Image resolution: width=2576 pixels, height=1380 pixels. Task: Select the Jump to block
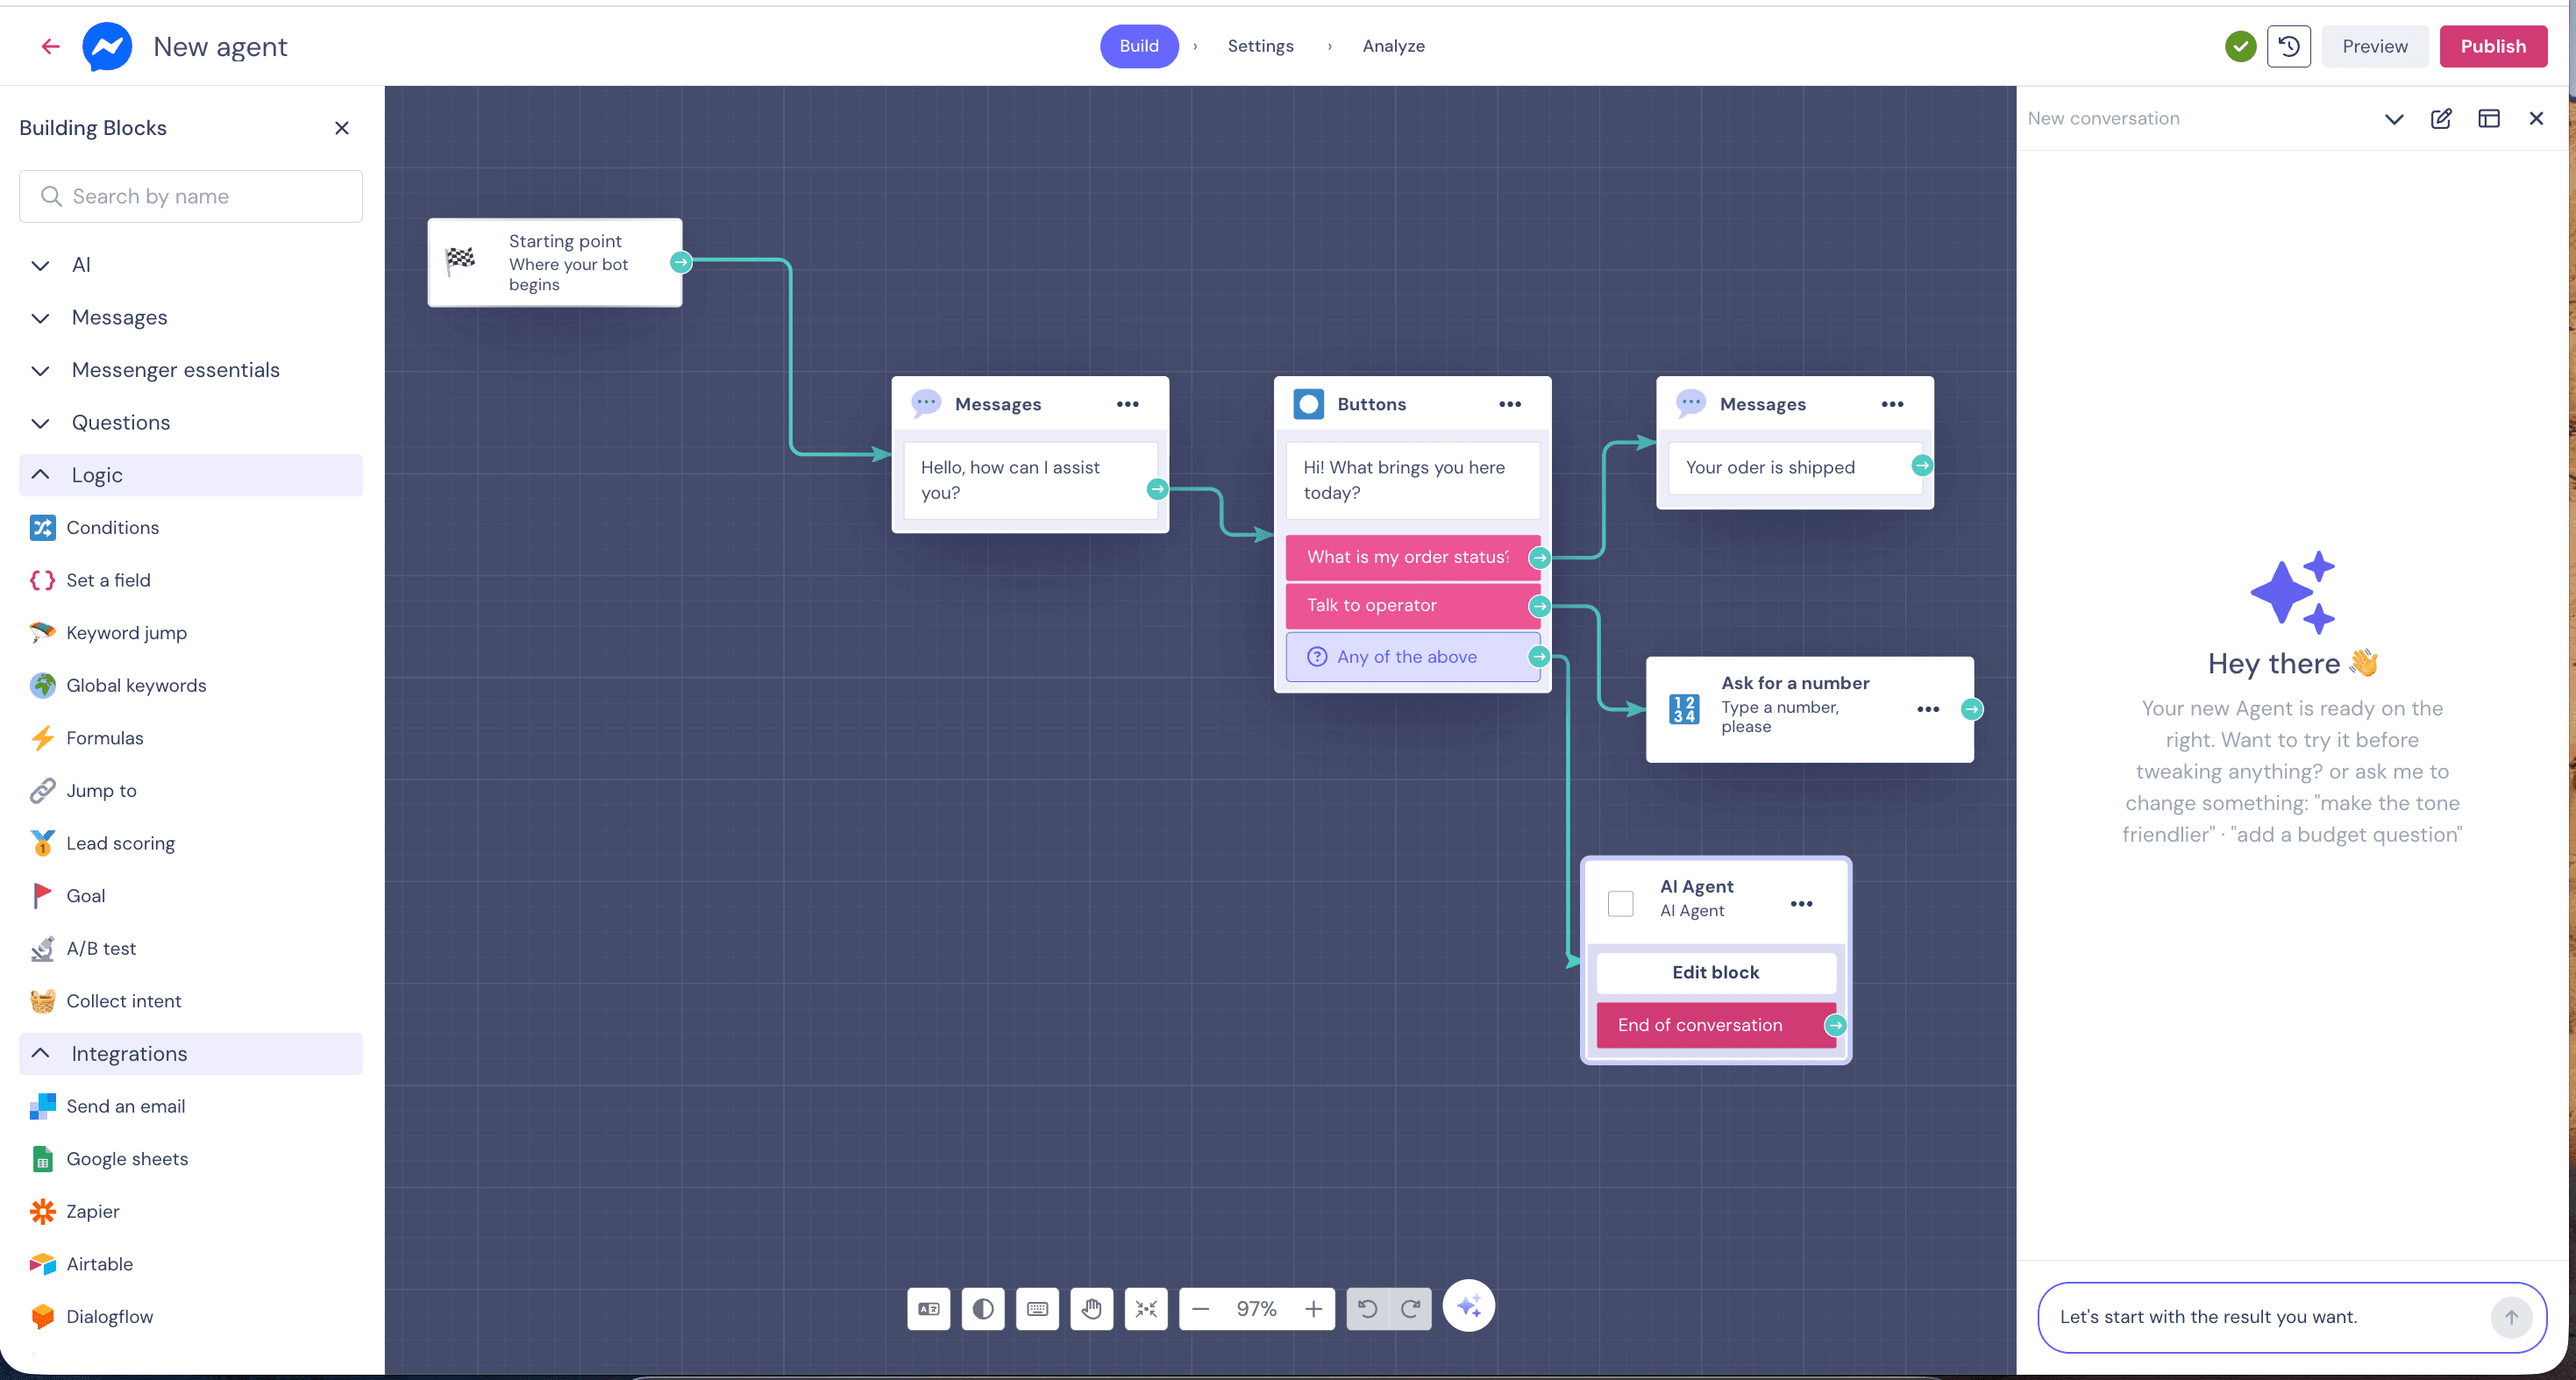coord(83,790)
